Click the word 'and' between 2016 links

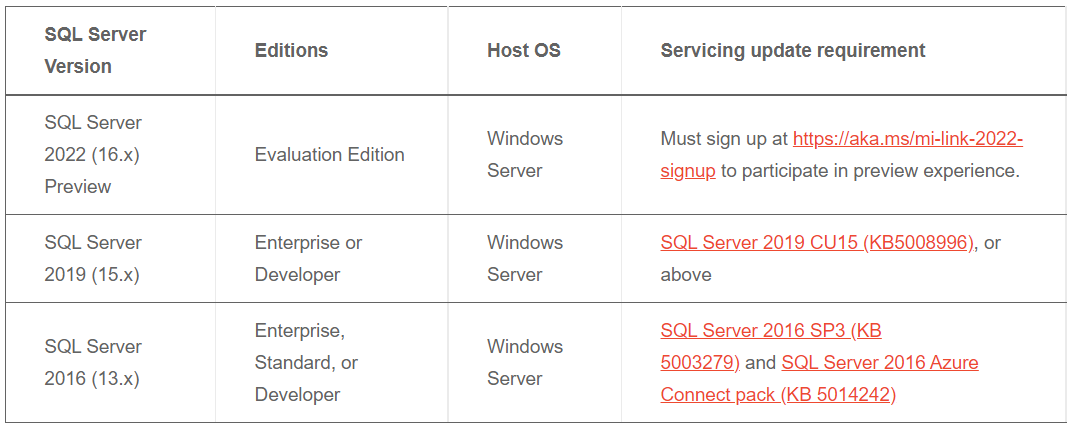760,363
